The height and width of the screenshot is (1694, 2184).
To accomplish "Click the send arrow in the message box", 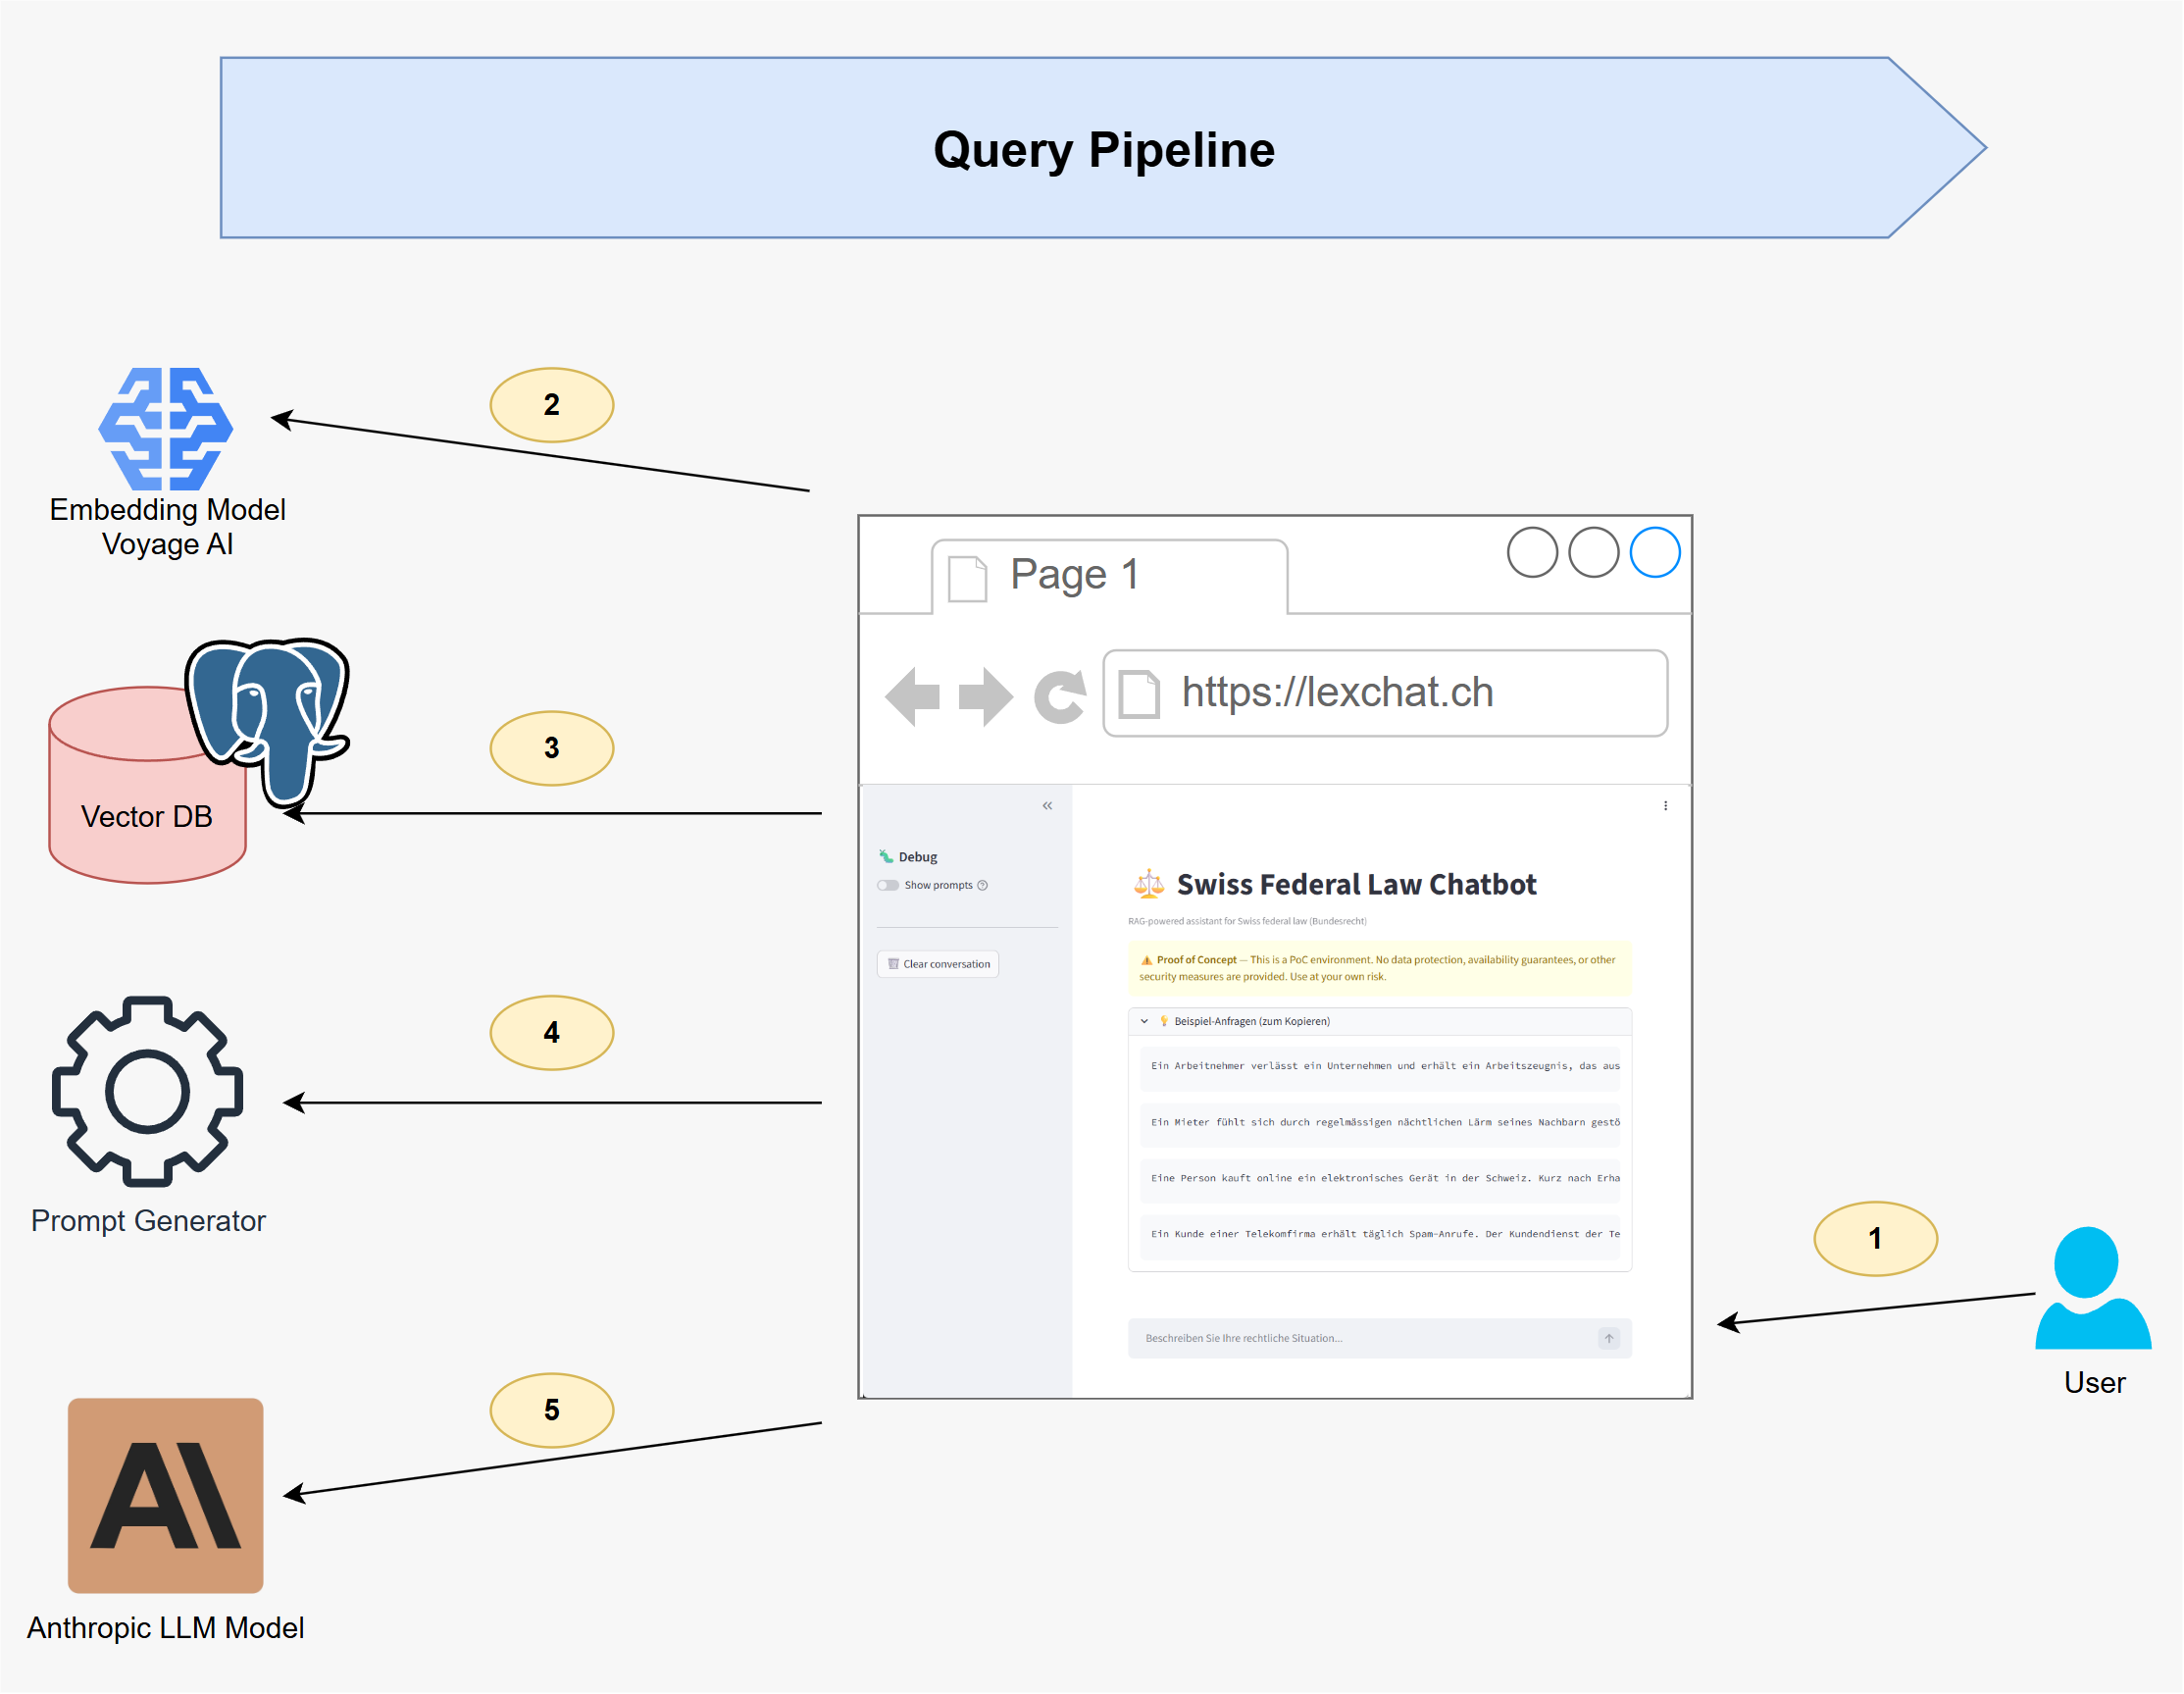I will 1610,1338.
